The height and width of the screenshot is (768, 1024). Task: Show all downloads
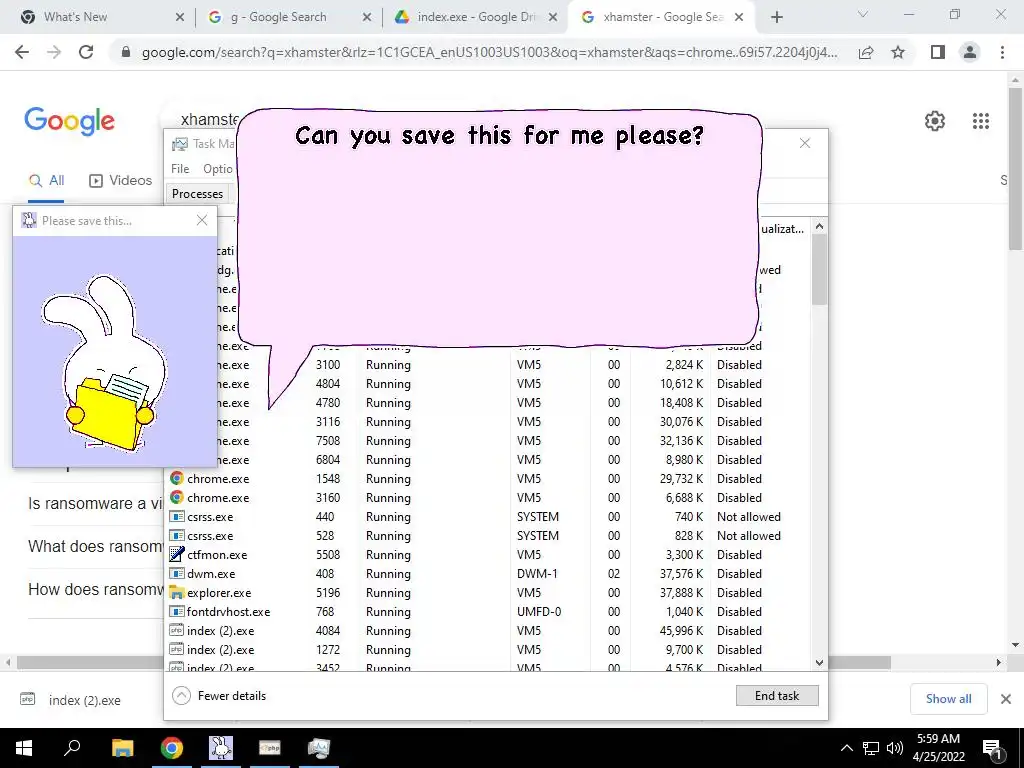click(948, 699)
